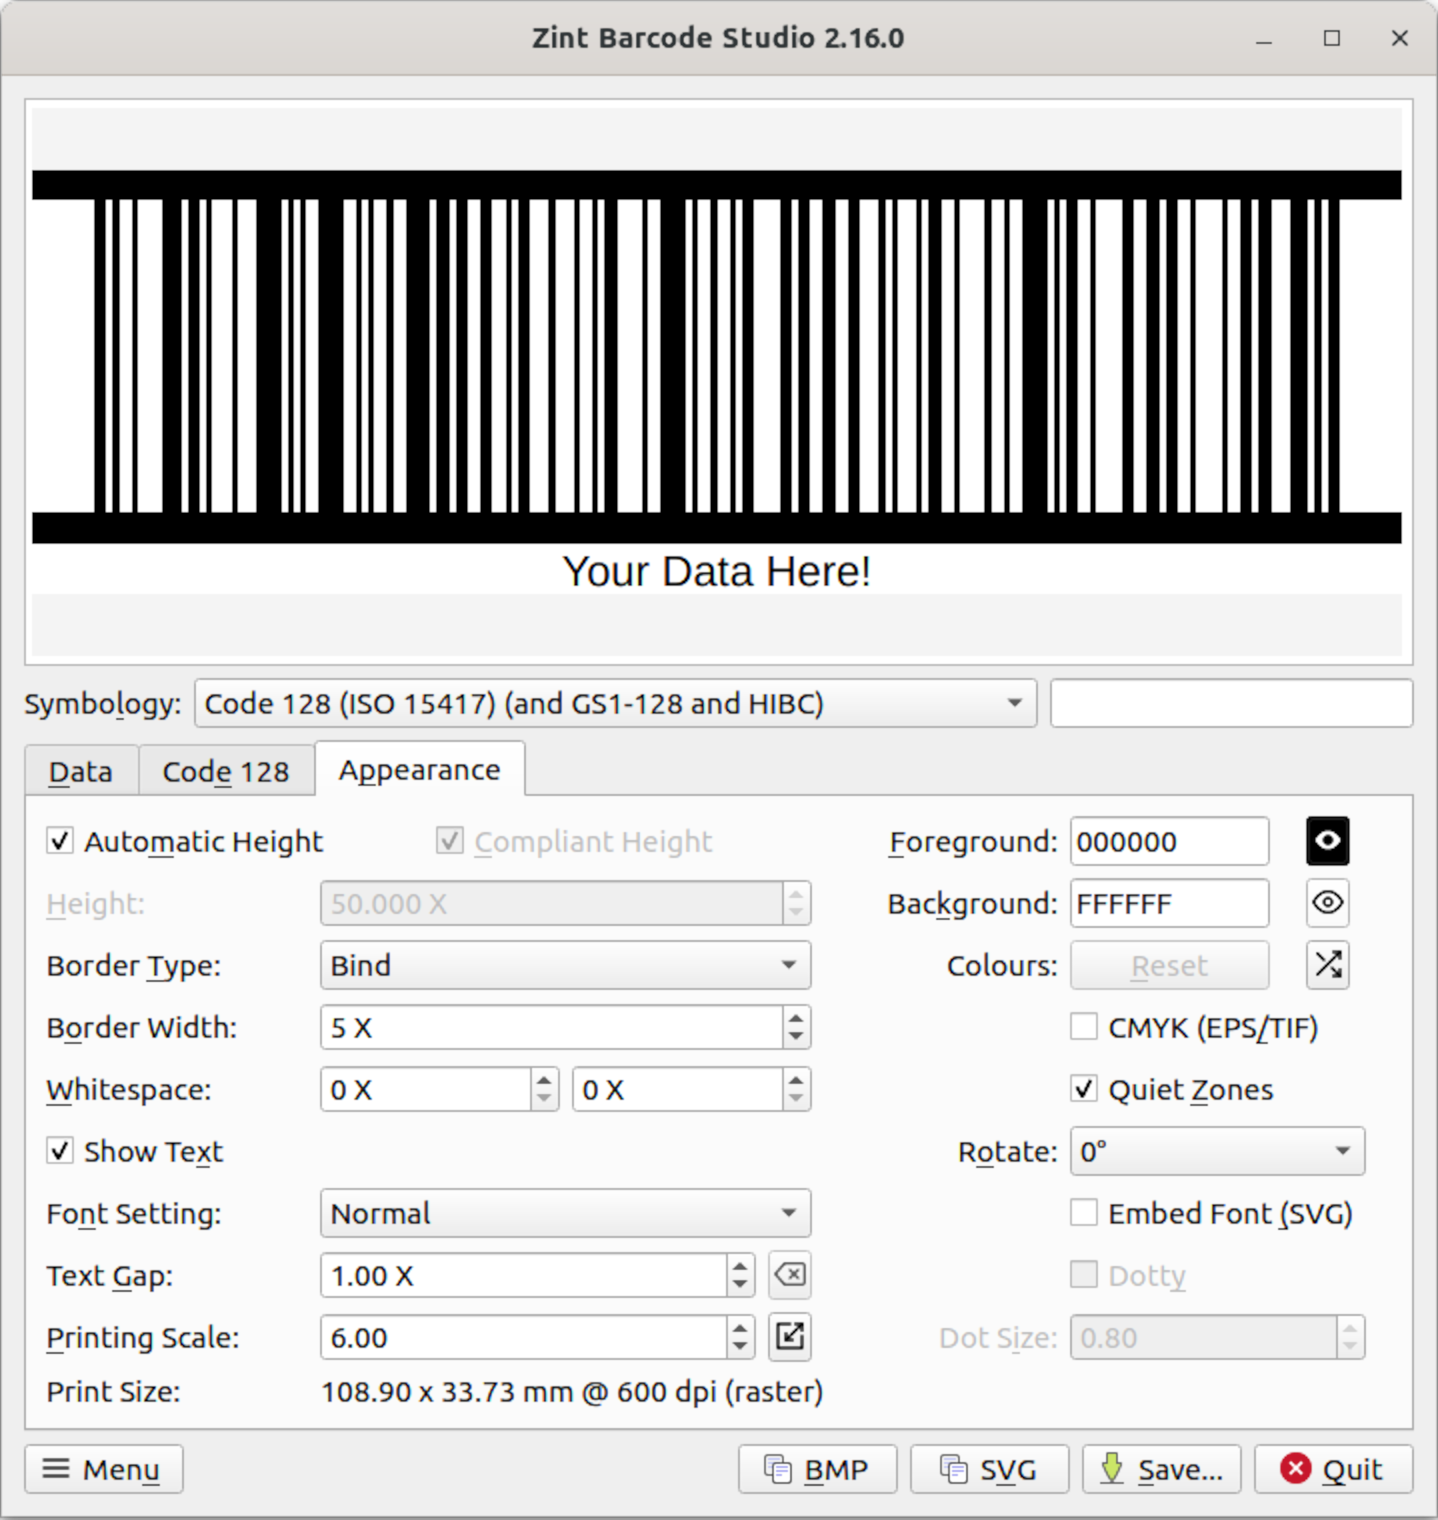The height and width of the screenshot is (1520, 1438).
Task: Uncheck Quiet Zones
Action: (x=1084, y=1089)
